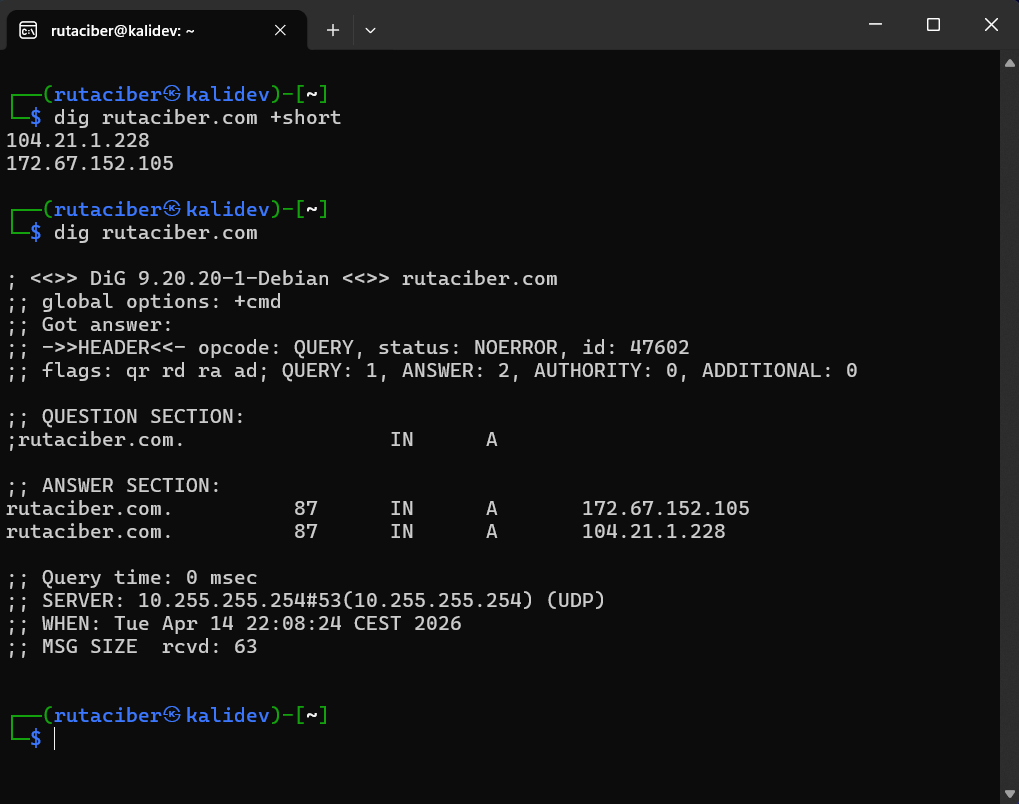Close the rutaciber@kalidev tab
The height and width of the screenshot is (804, 1019).
pos(283,30)
